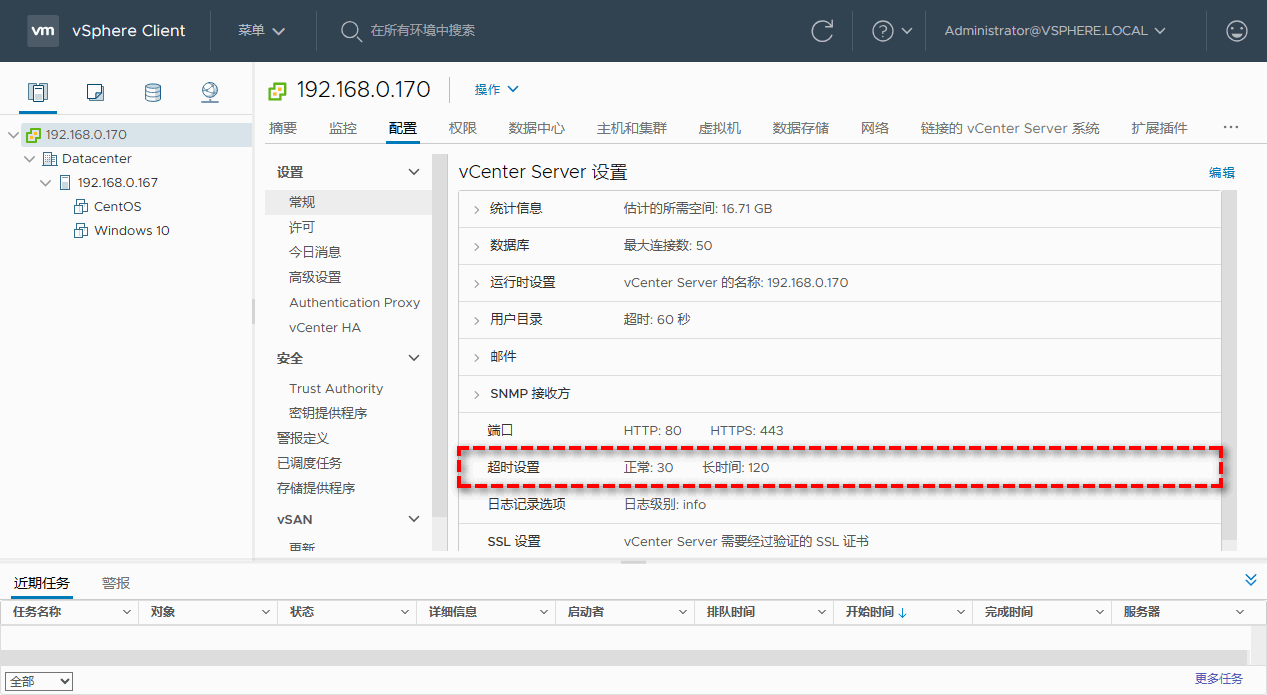The width and height of the screenshot is (1267, 695).
Task: Expand the 统计信息 settings row
Action: [x=477, y=210]
